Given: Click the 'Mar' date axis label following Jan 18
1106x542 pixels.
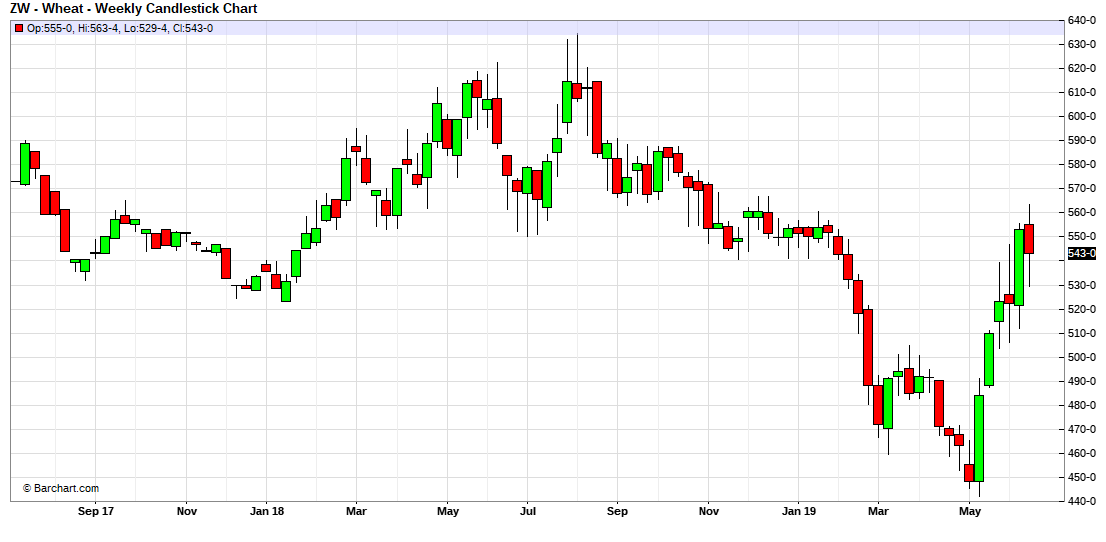Looking at the screenshot, I should [356, 510].
